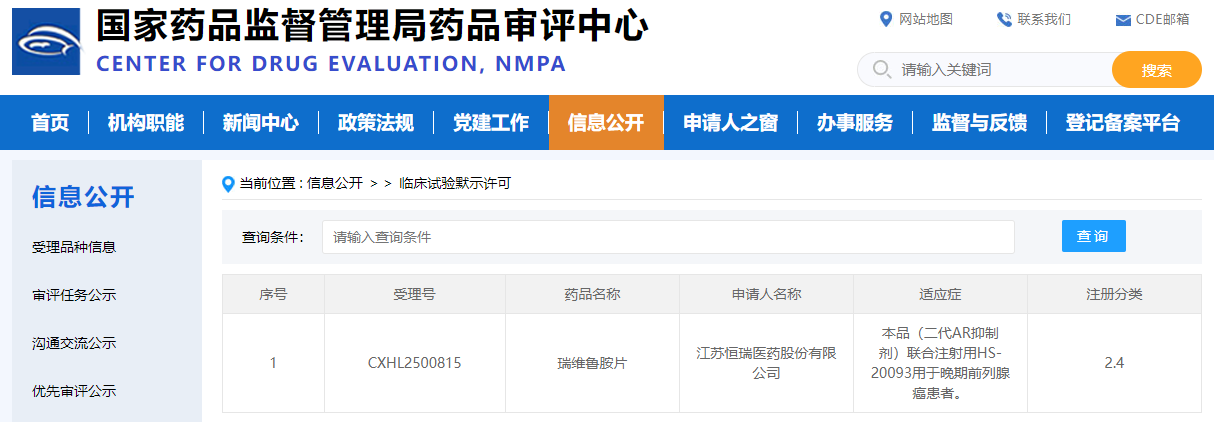Click the CDE logo icon
The image size is (1214, 422).
coord(46,41)
